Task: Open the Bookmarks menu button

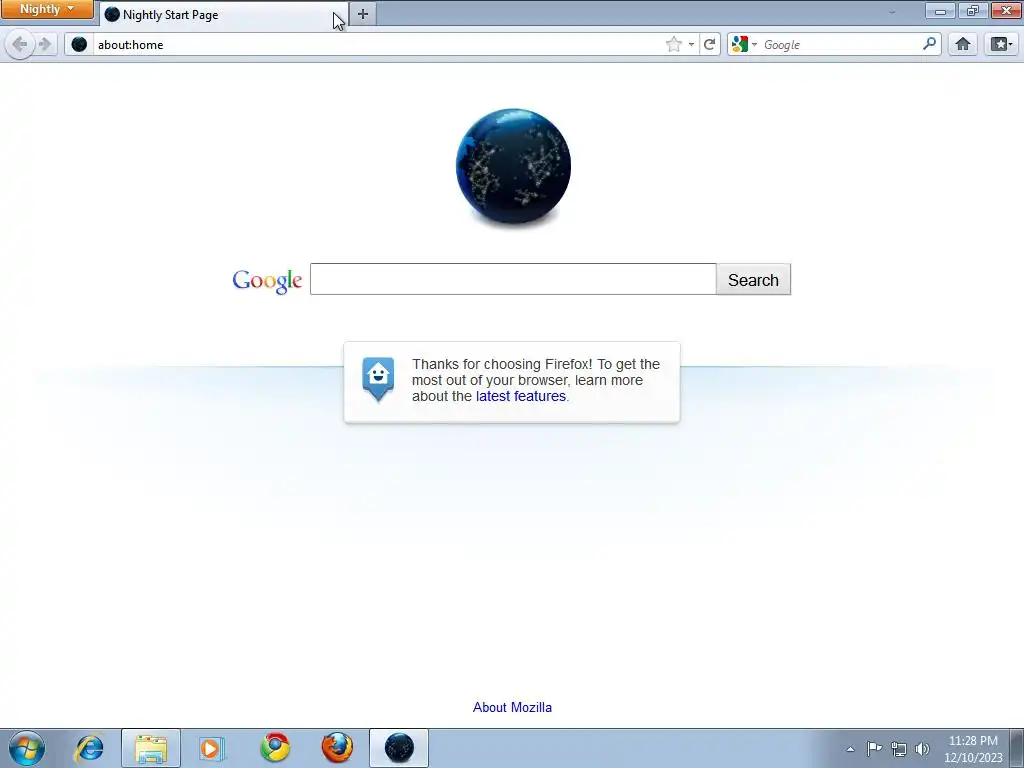Action: (1001, 44)
